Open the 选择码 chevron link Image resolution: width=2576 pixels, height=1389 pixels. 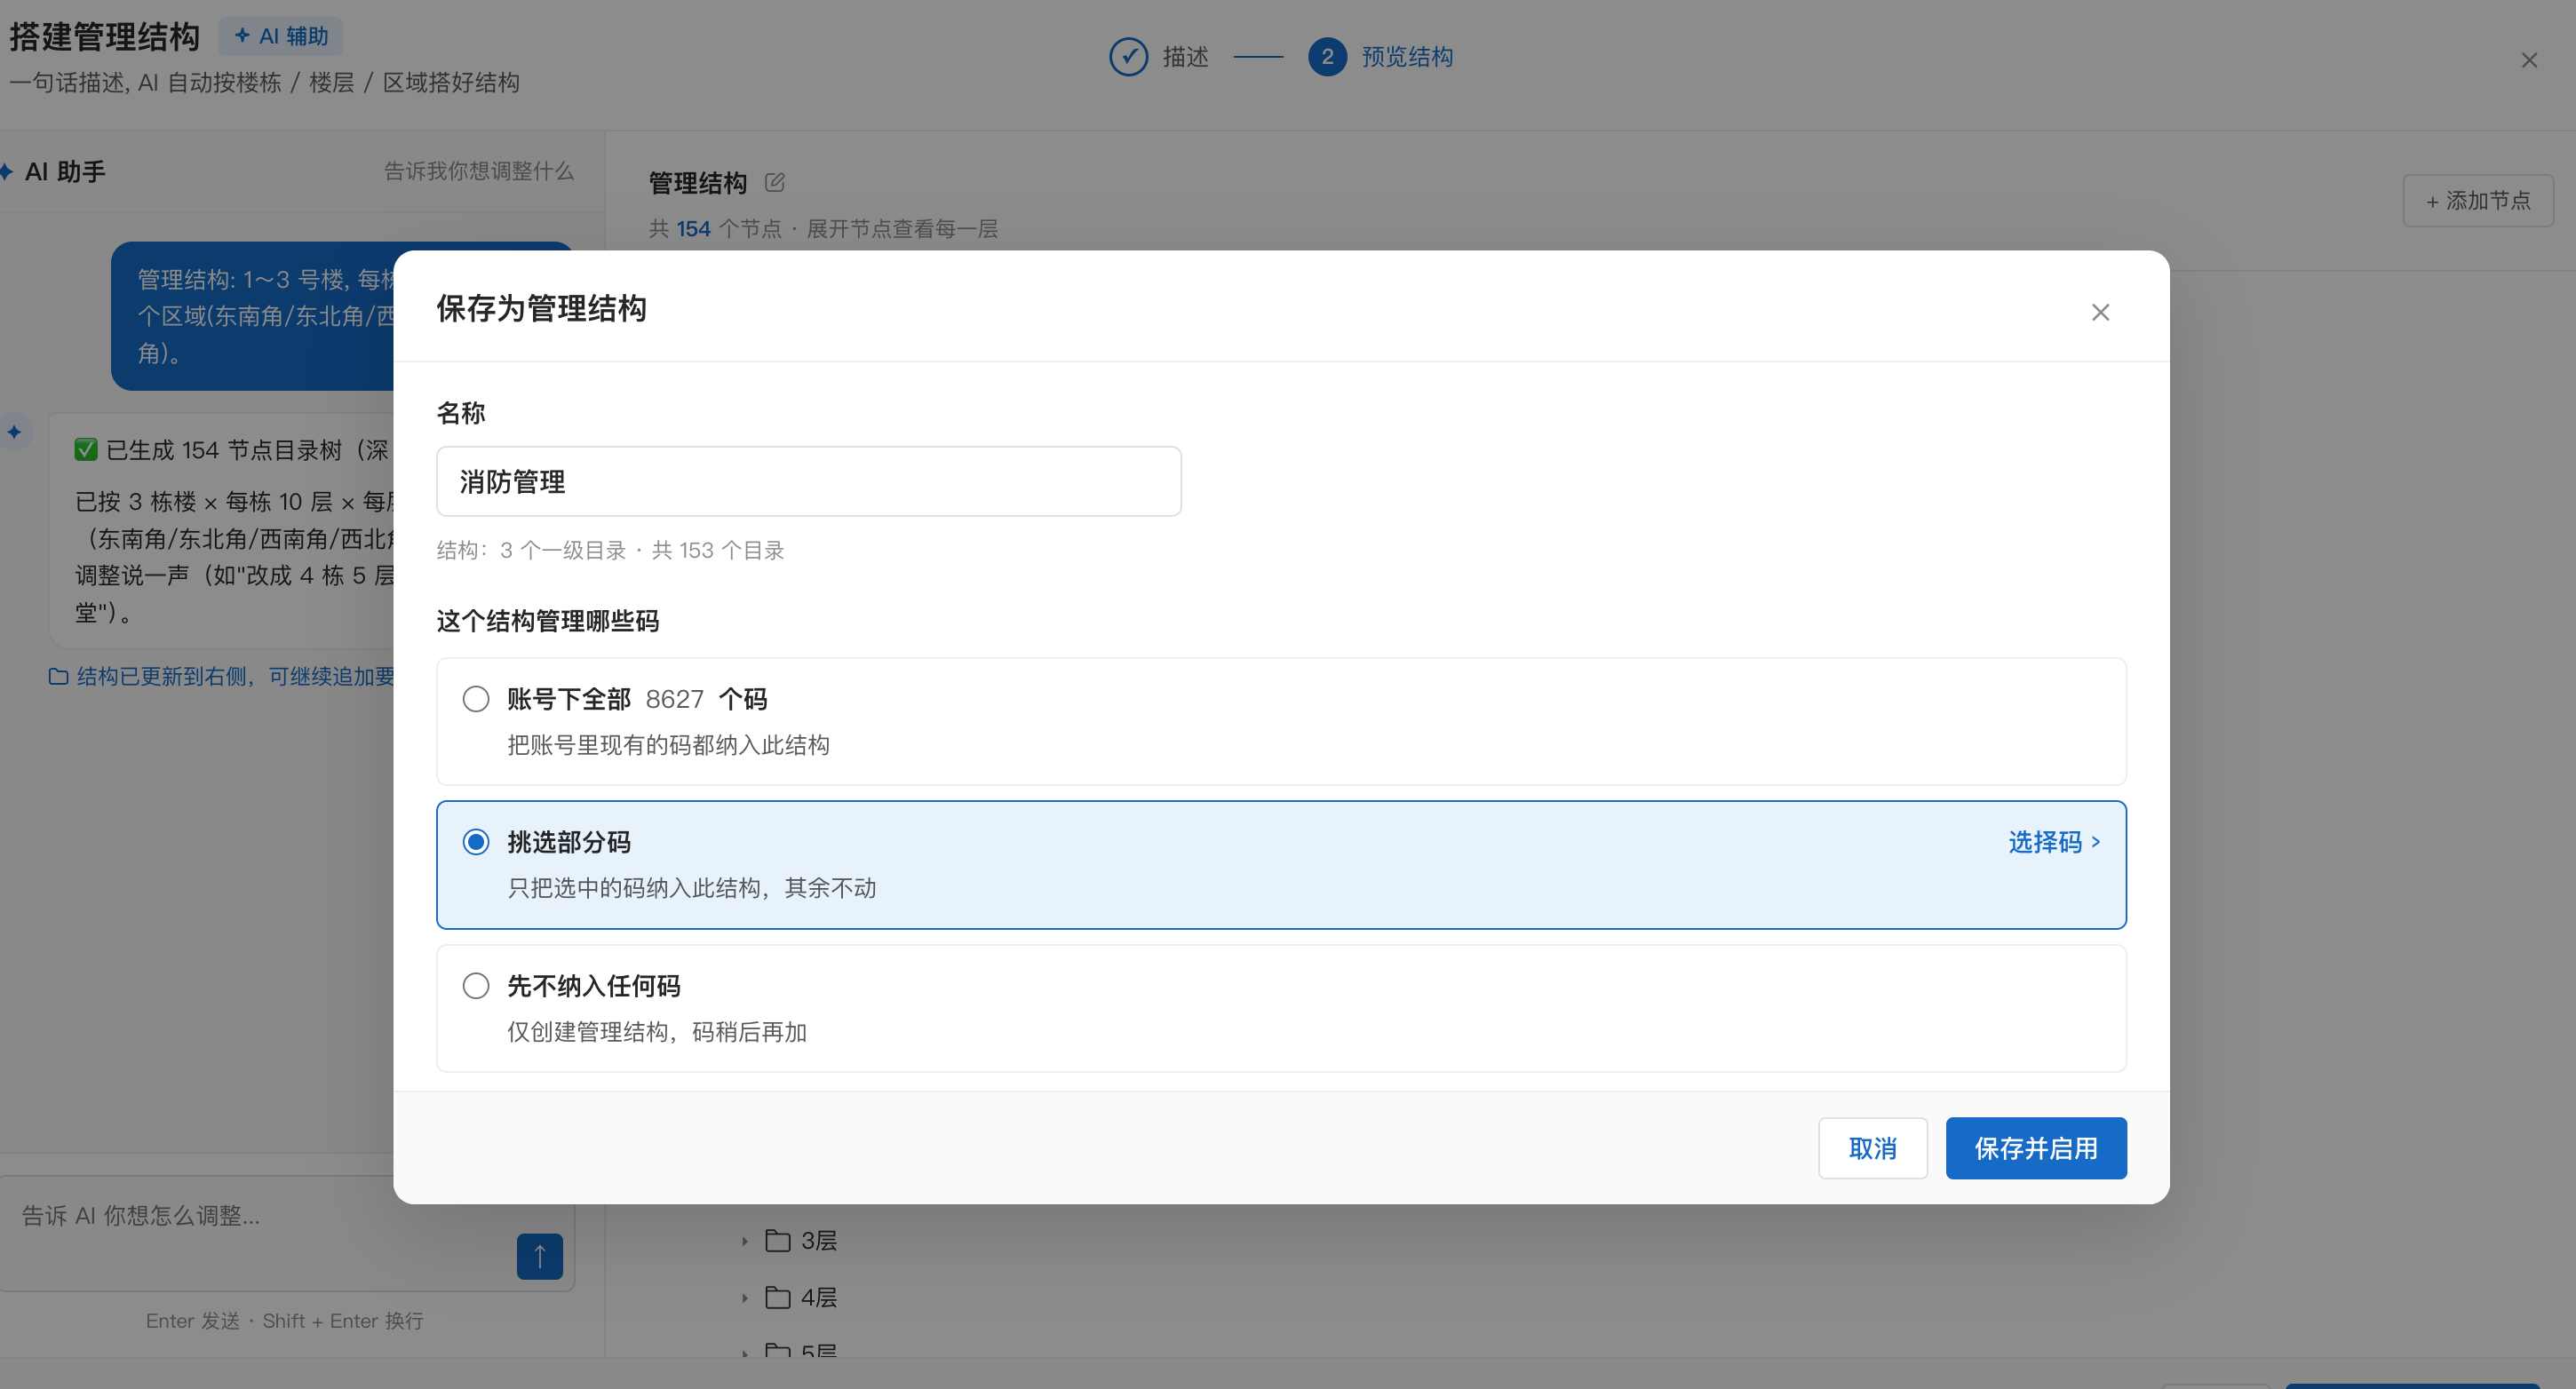point(2054,842)
